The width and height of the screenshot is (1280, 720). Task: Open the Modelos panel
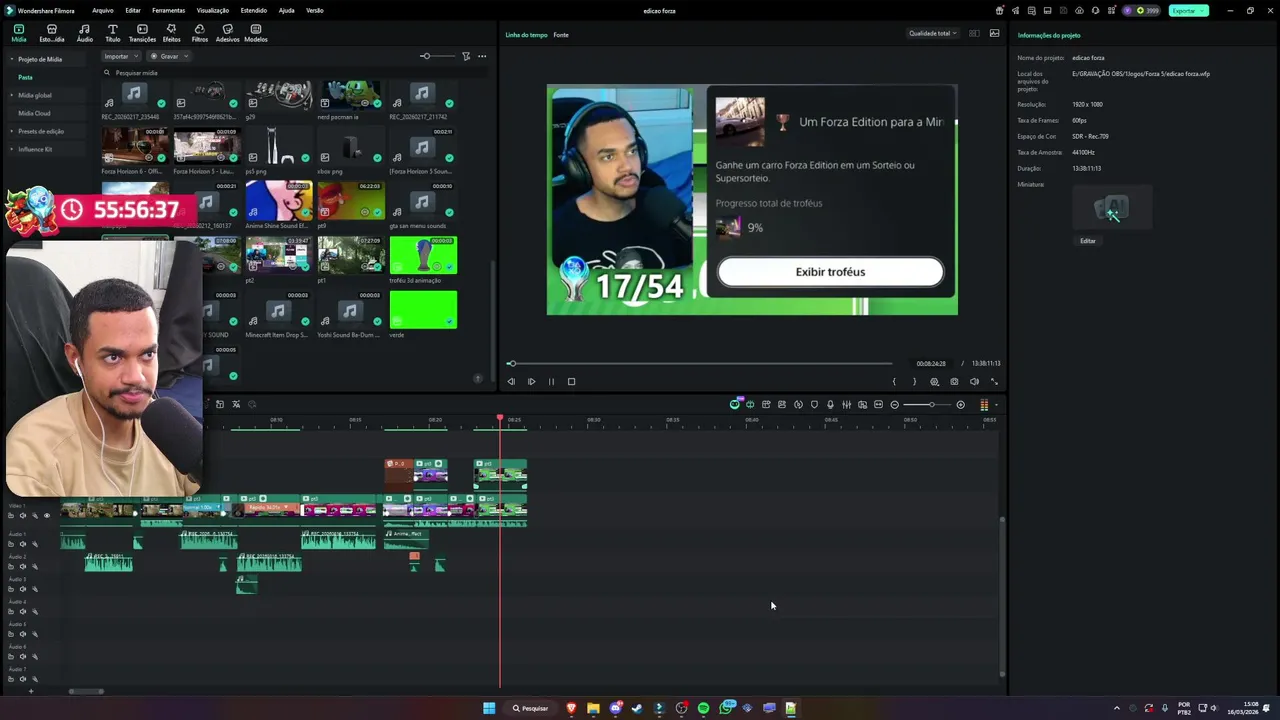click(256, 33)
